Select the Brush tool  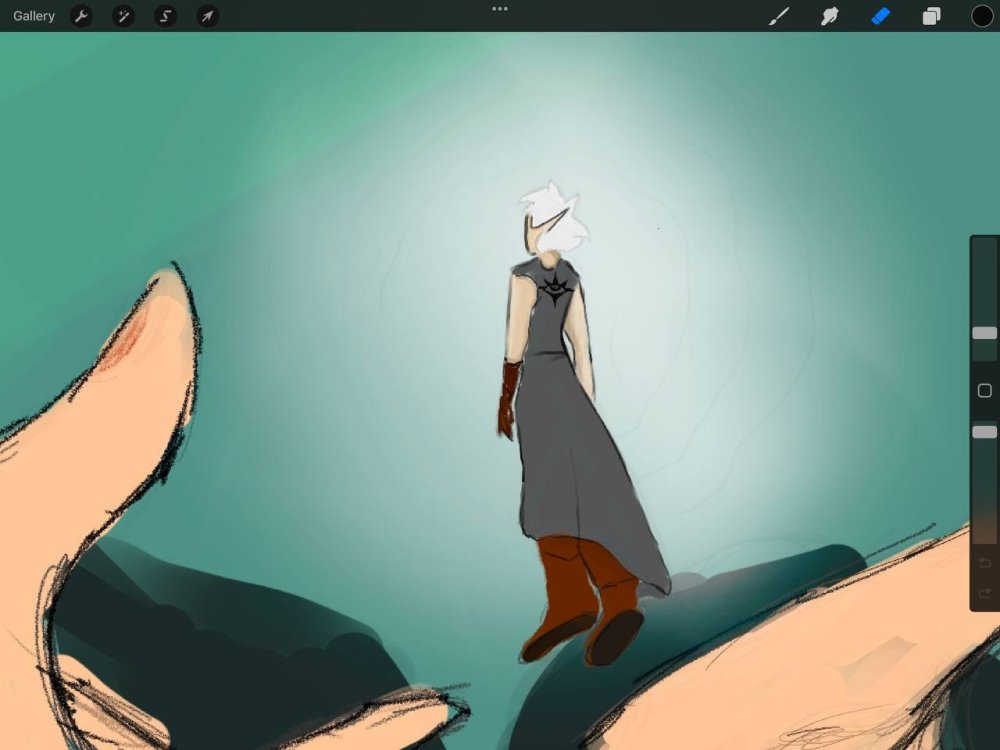point(778,16)
